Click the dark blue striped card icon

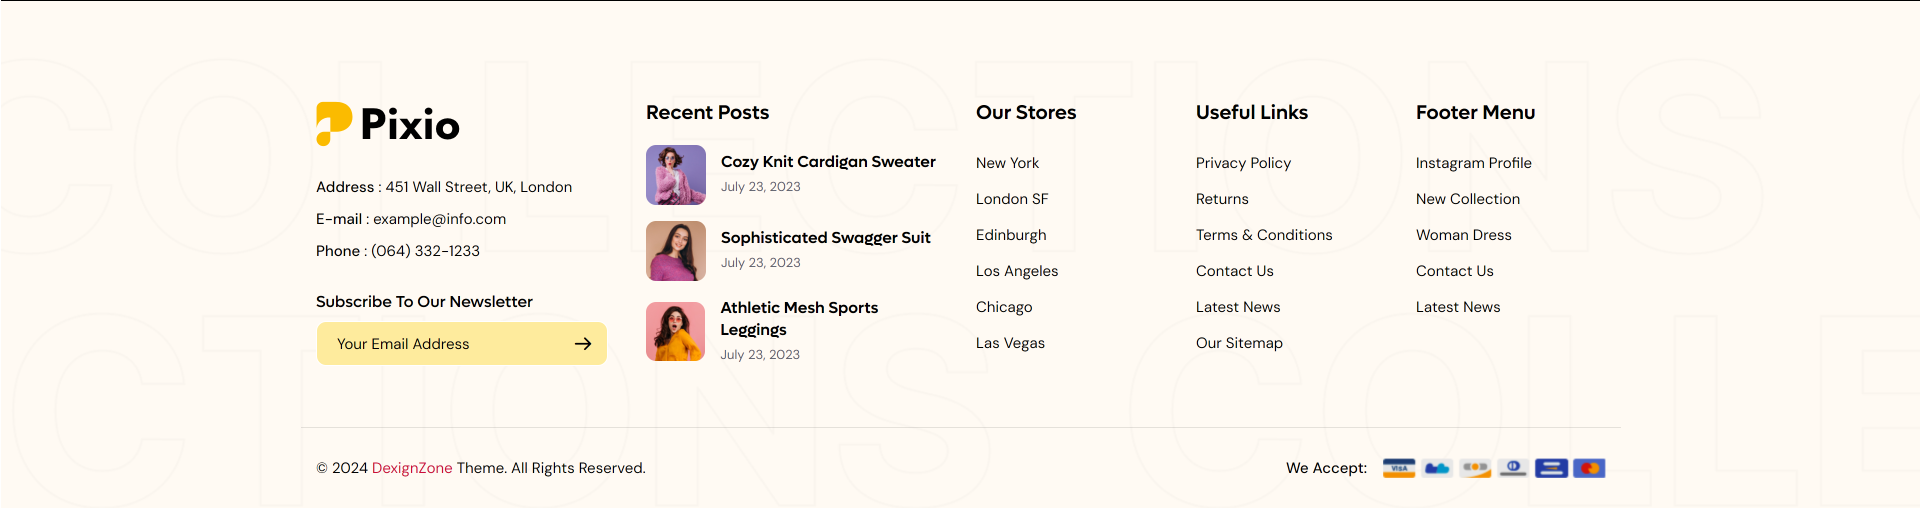click(x=1551, y=468)
